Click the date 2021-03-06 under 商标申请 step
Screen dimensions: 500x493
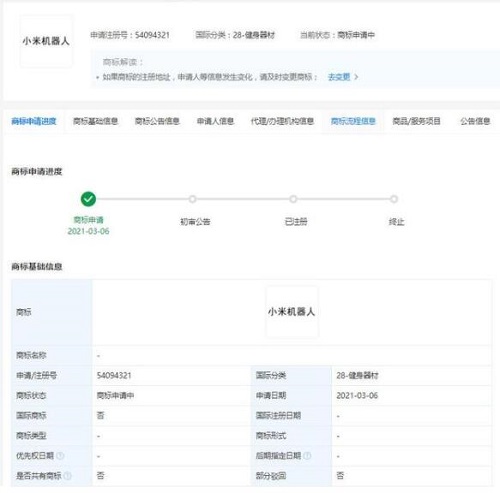[88, 231]
